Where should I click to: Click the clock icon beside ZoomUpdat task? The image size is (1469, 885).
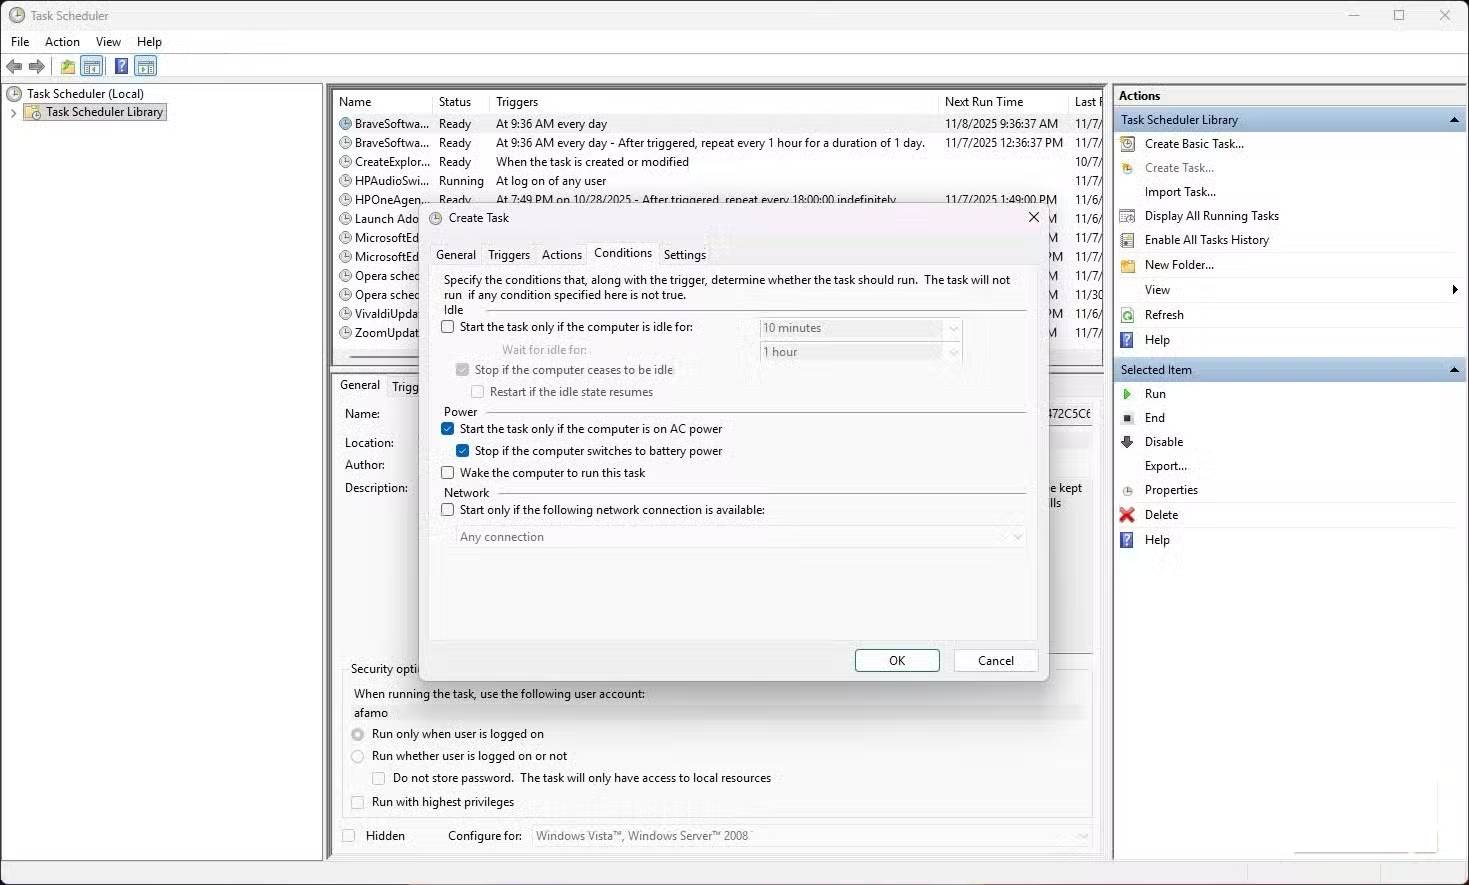click(x=345, y=333)
